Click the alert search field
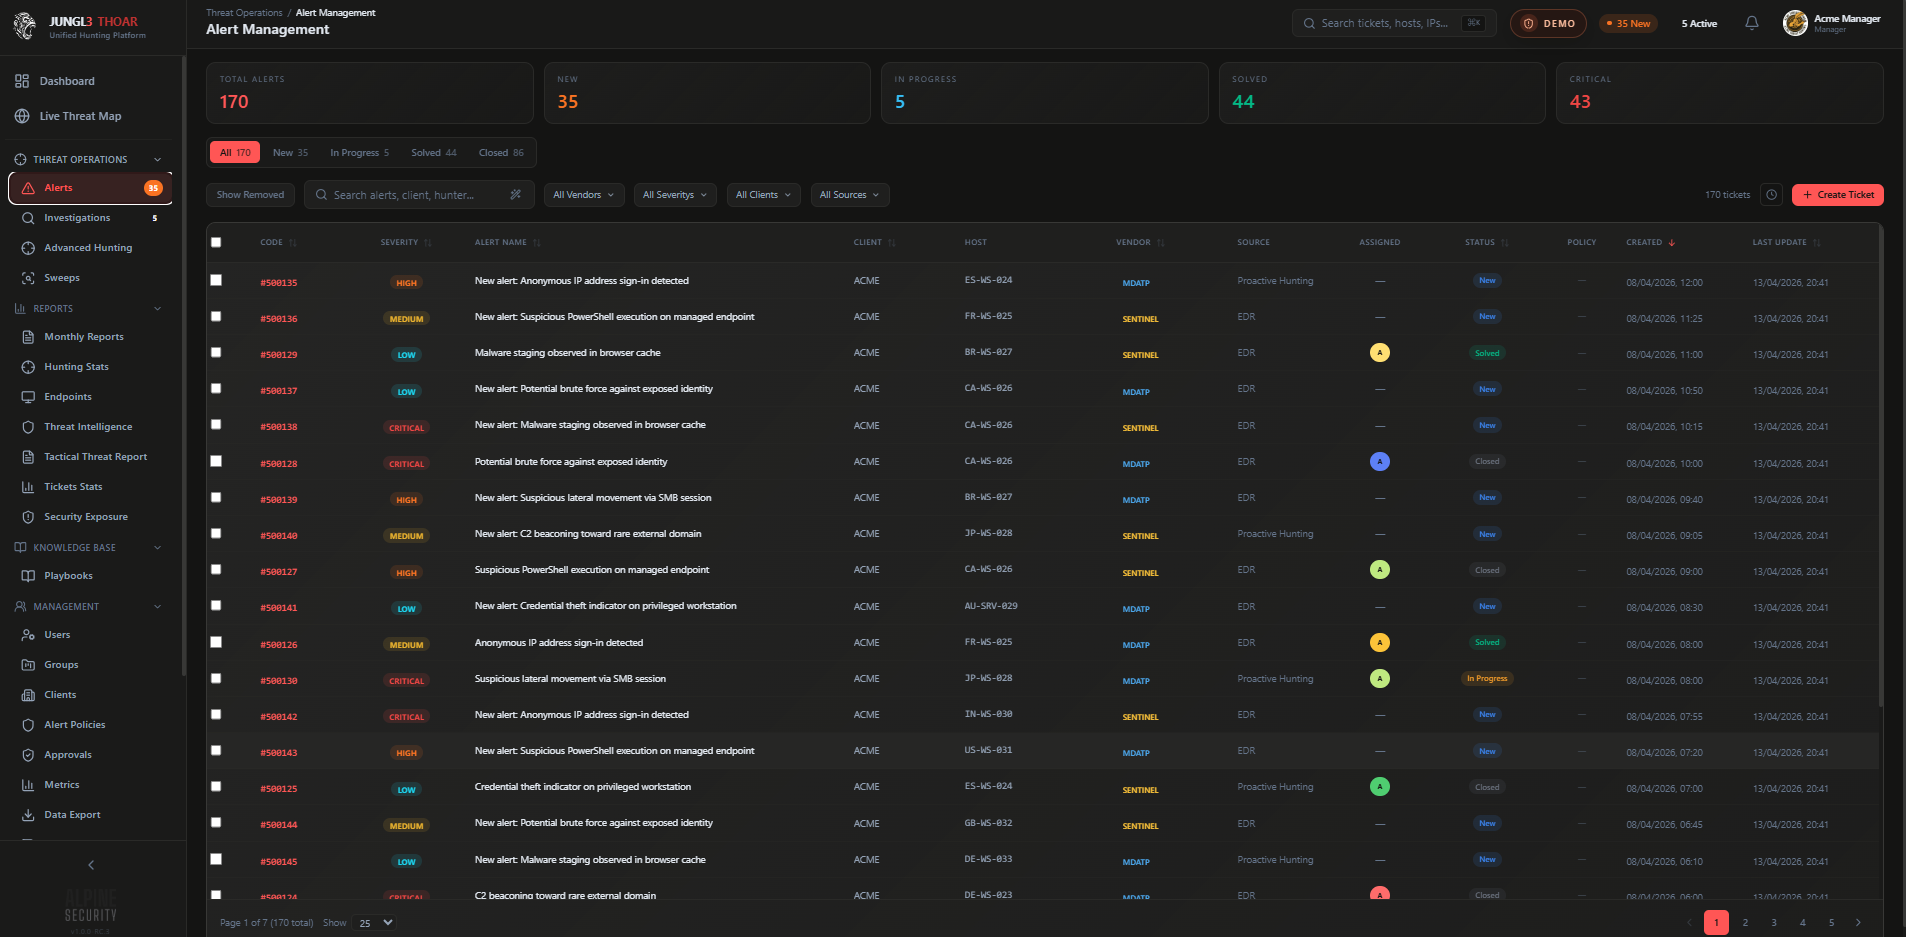 coord(420,195)
